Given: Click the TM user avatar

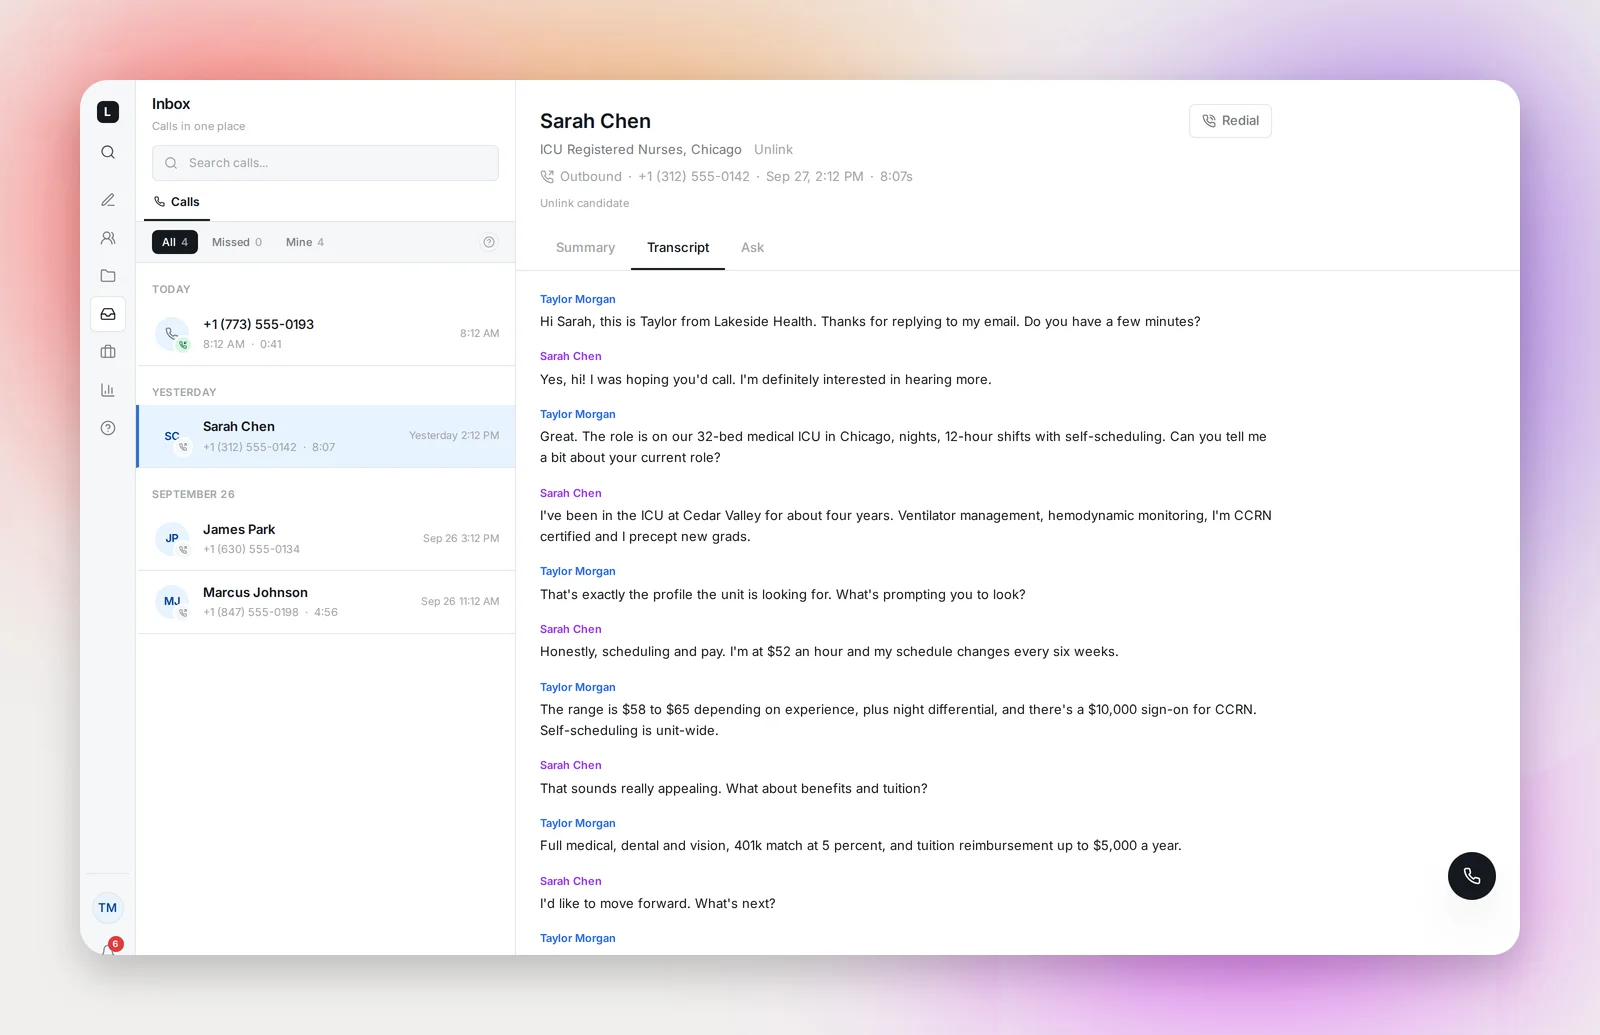Looking at the screenshot, I should click(108, 908).
